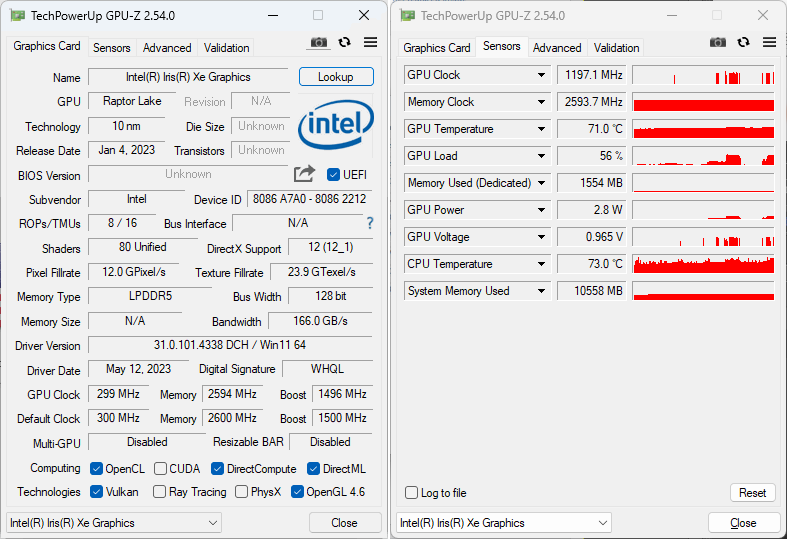Click the Boost 1496 MHz value
This screenshot has height=539, width=787.
point(342,394)
